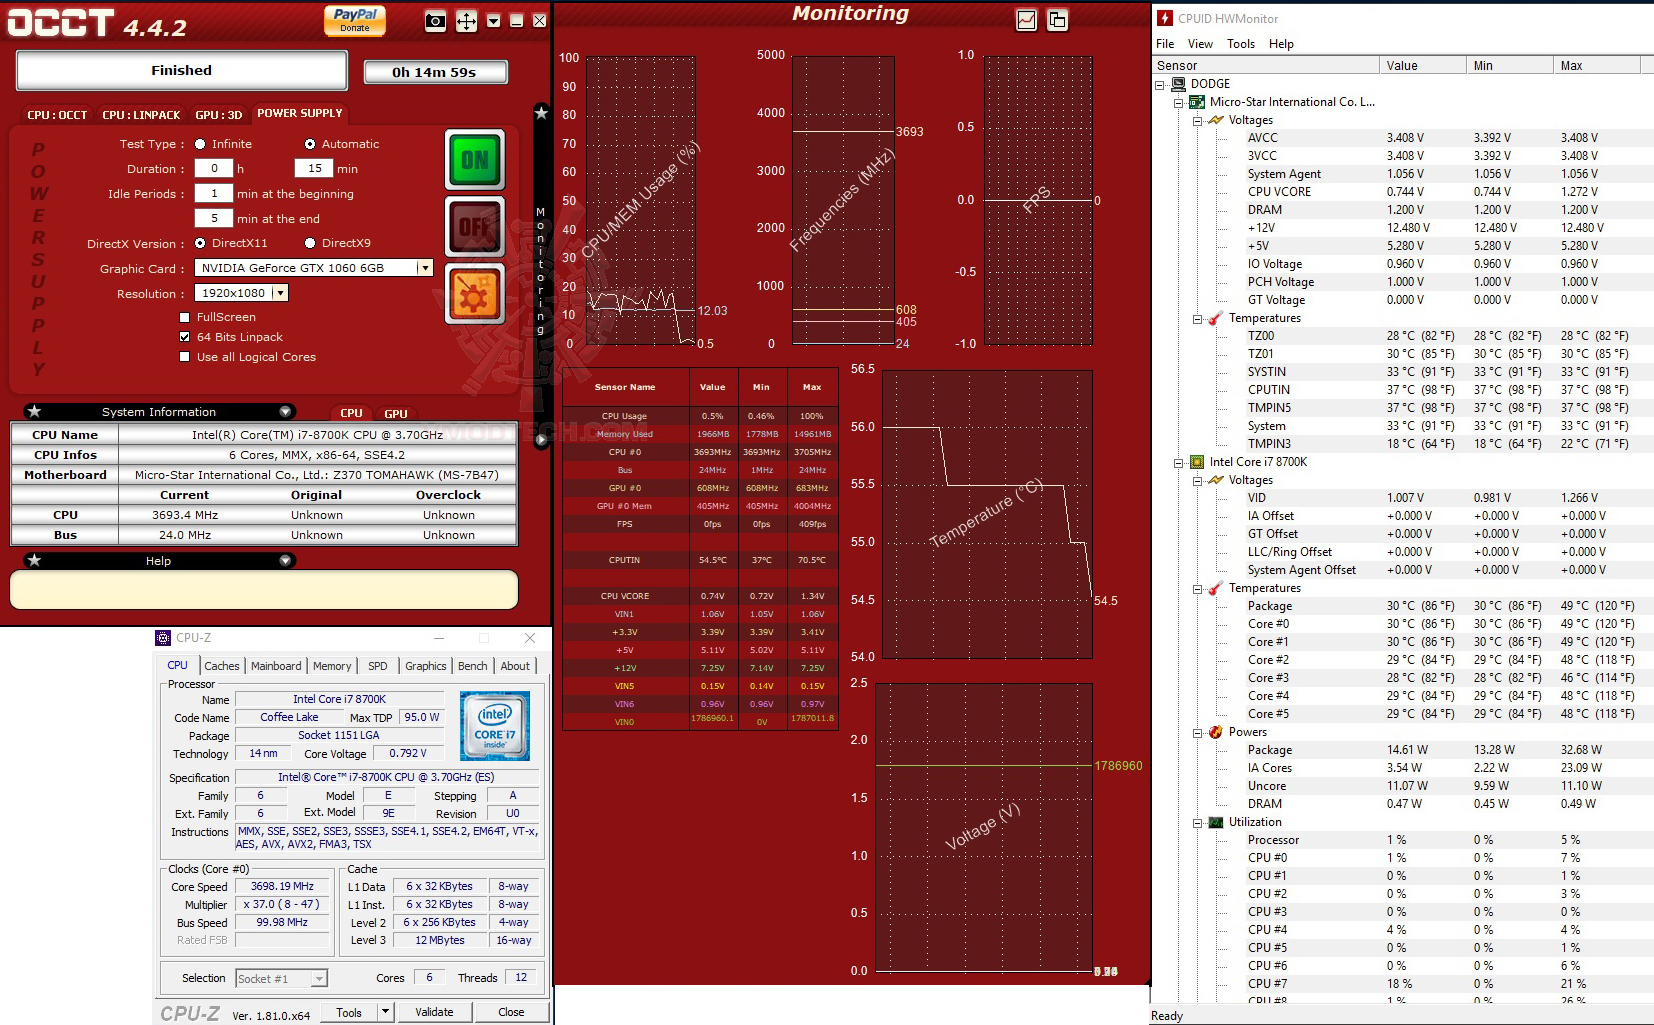The width and height of the screenshot is (1654, 1025).
Task: Click the Intel Core i7 logo in CPU-Z
Action: point(495,726)
